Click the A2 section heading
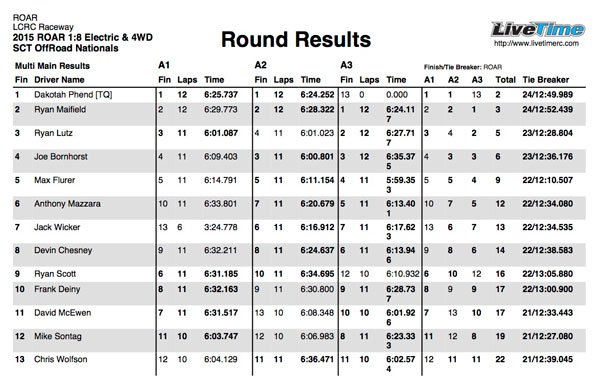This screenshot has width=600, height=384. pyautogui.click(x=260, y=65)
